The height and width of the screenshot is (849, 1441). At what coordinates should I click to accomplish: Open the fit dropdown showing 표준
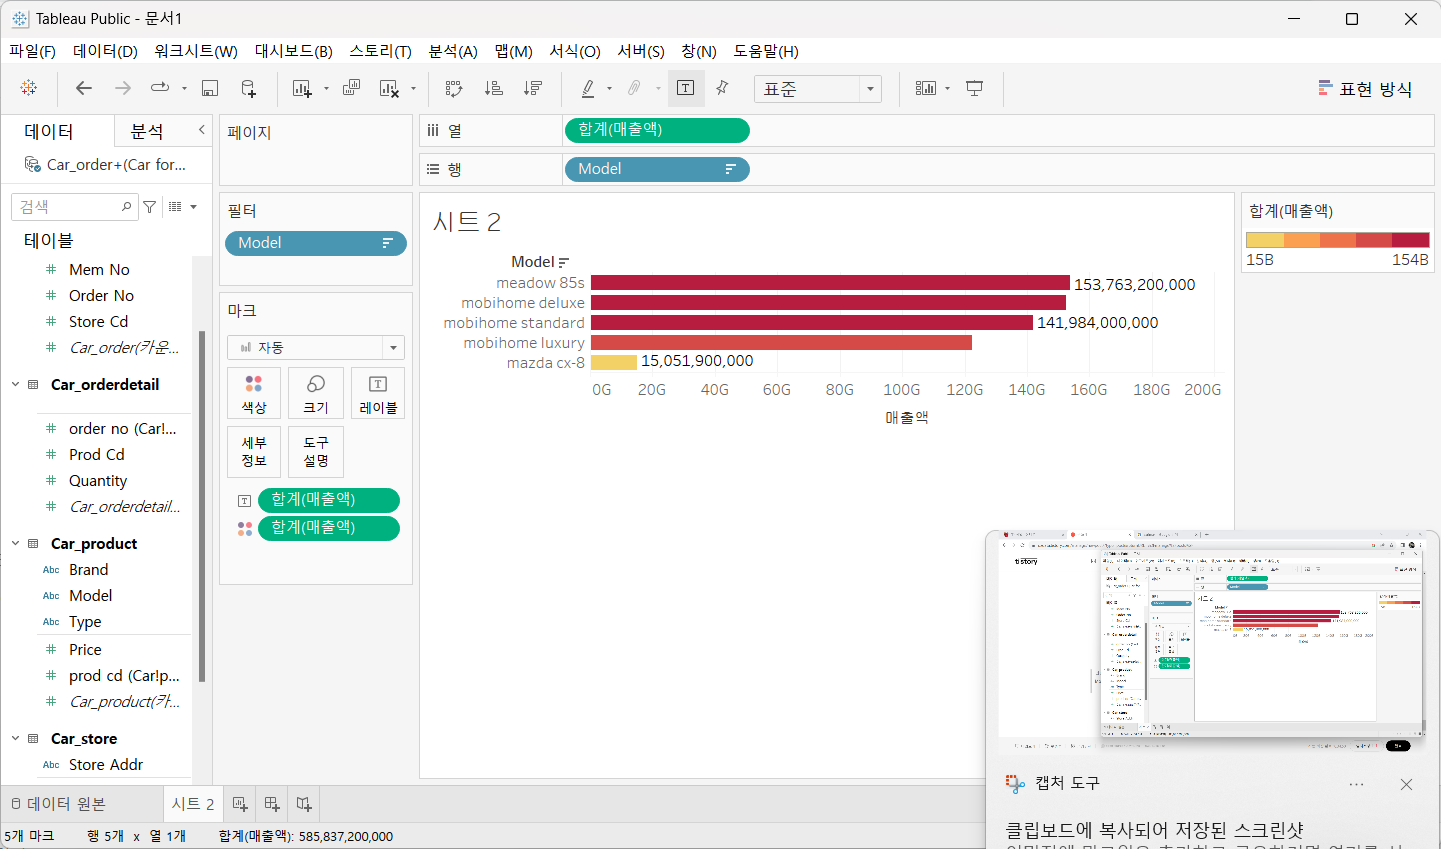coord(818,89)
